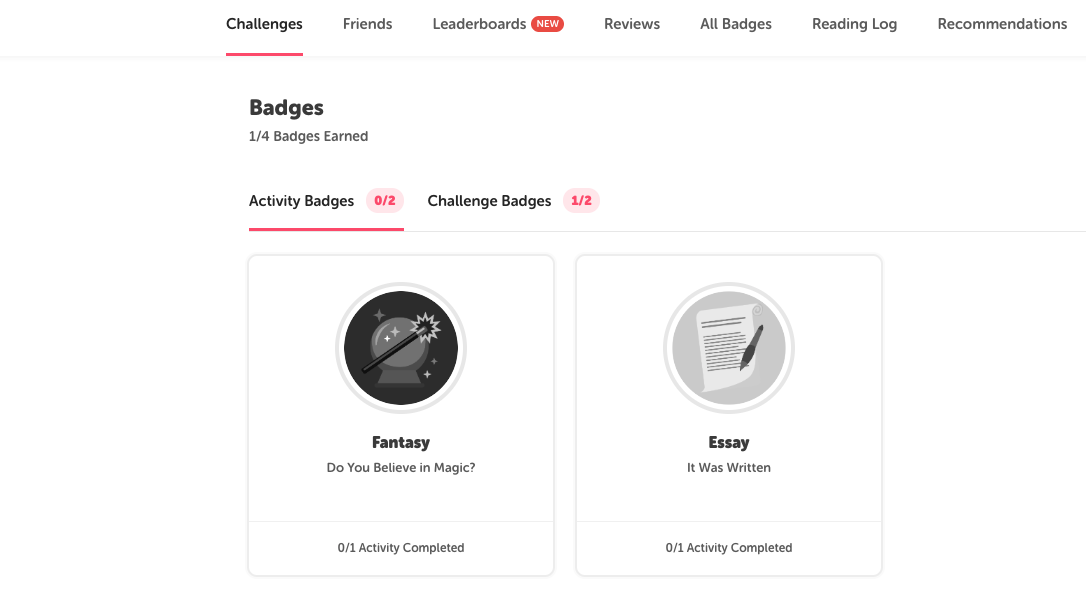Screen dimensions: 1086x595
Task: Open the 'It Was Written' Essay badge card
Action: pos(728,415)
